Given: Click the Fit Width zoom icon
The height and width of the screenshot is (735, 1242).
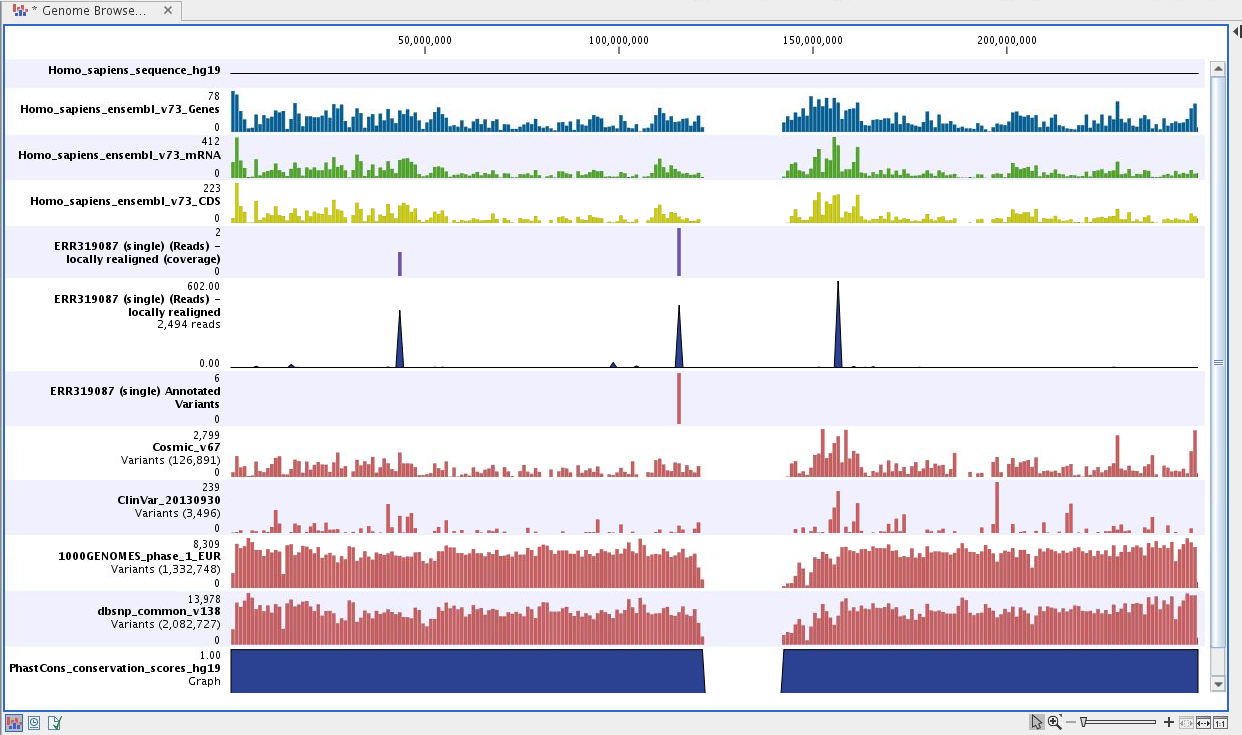Looking at the screenshot, I should pyautogui.click(x=1202, y=721).
